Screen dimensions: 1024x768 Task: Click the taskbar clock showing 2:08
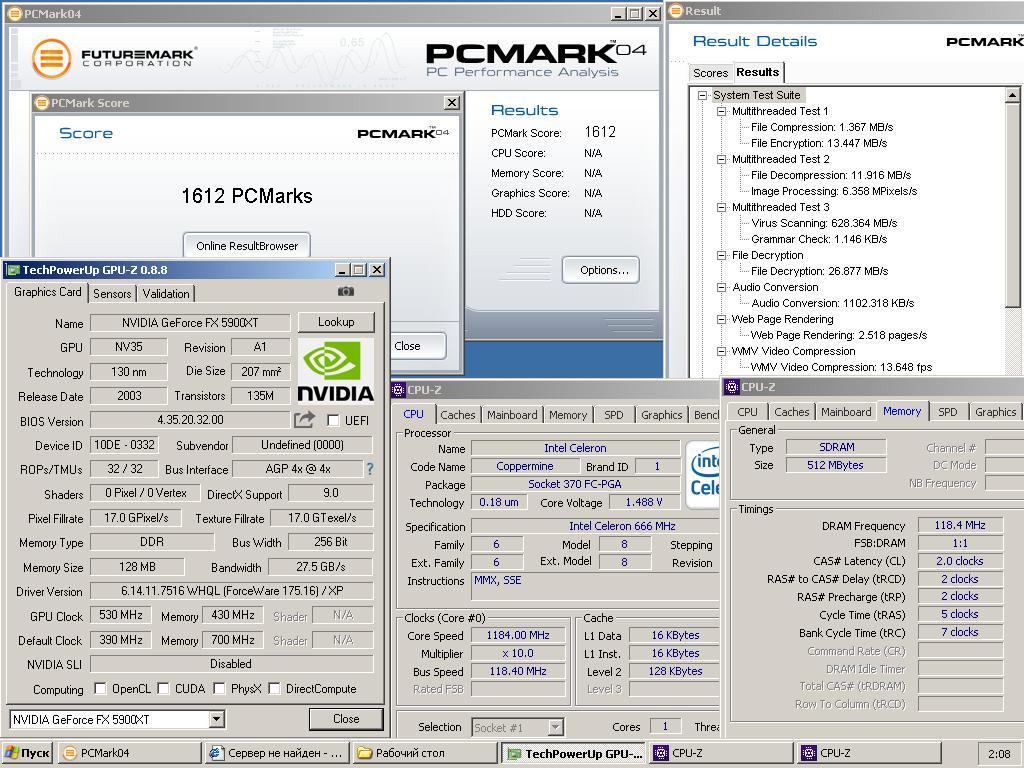tap(999, 754)
